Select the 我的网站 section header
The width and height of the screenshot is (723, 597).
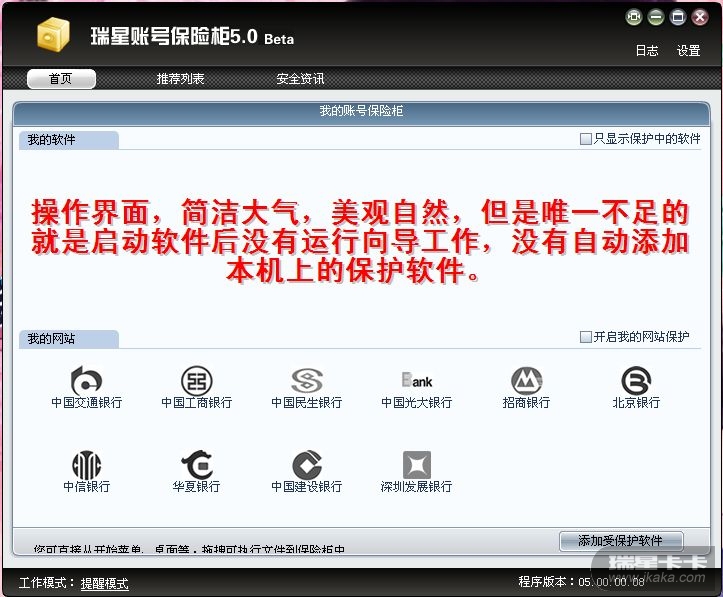69,339
